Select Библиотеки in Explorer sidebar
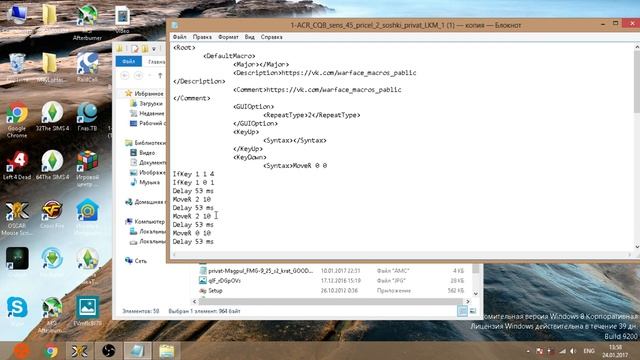The image size is (640, 360). point(145,143)
